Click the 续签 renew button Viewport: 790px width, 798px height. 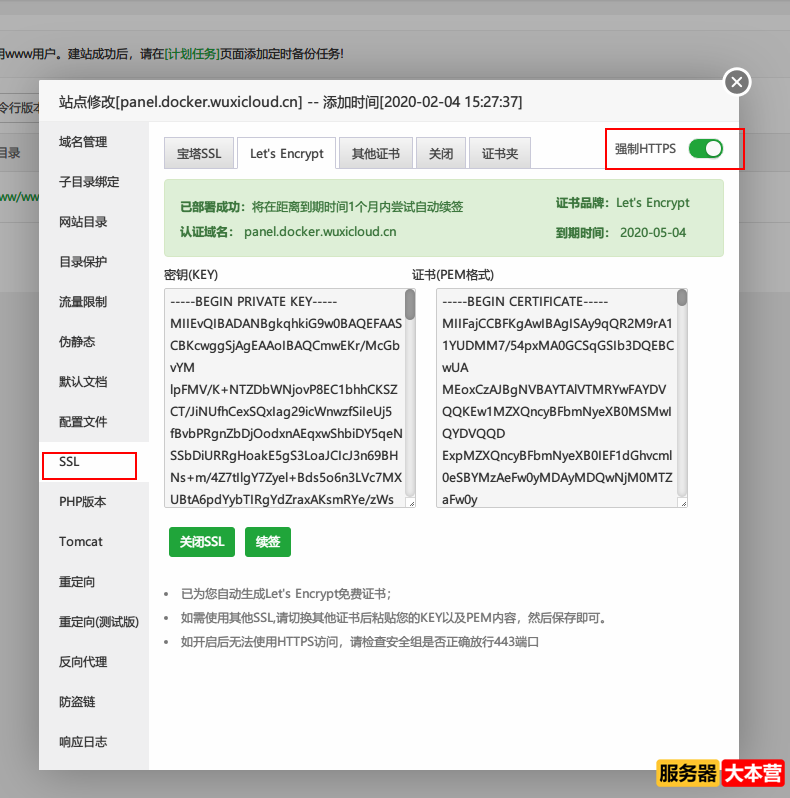(x=268, y=542)
